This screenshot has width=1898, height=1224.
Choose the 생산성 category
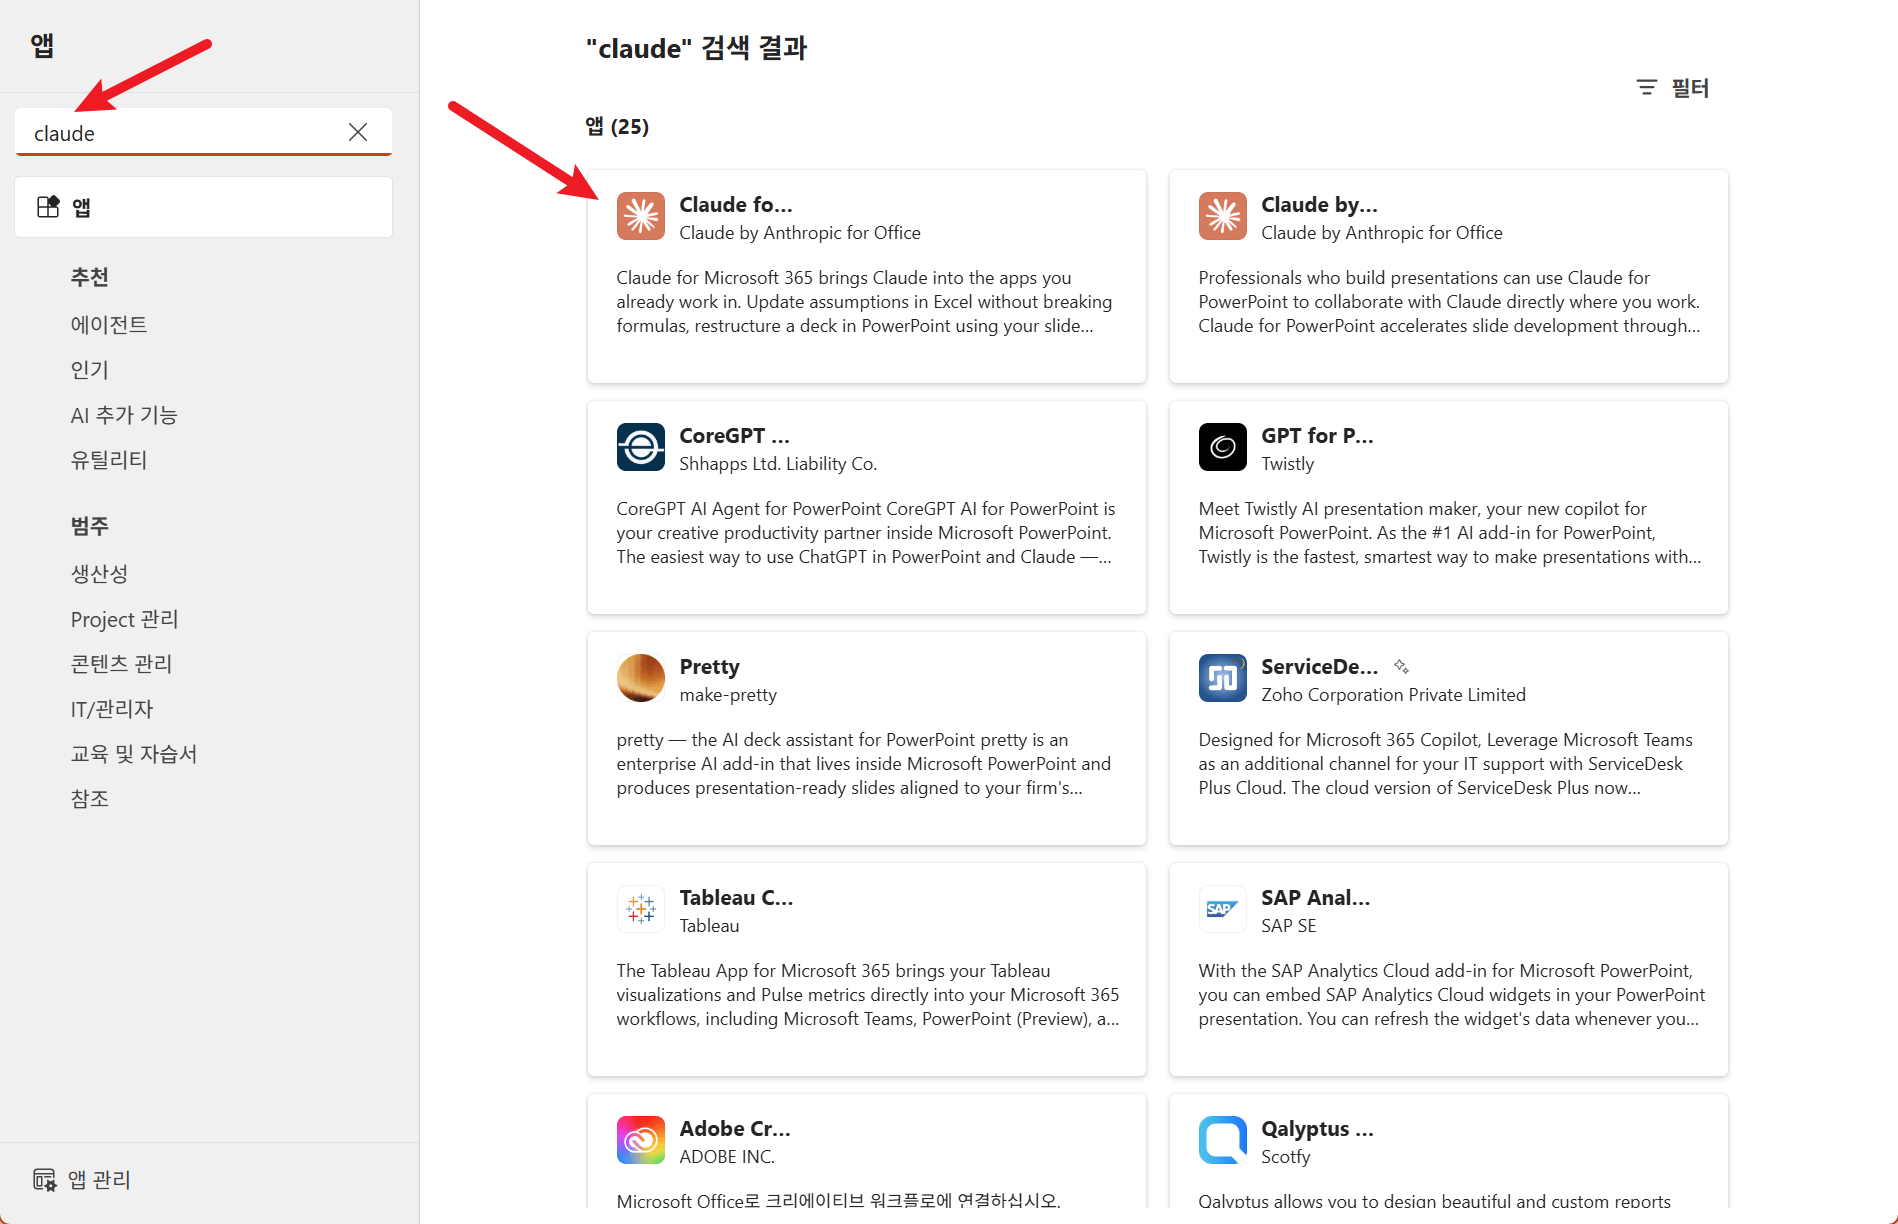tap(99, 573)
